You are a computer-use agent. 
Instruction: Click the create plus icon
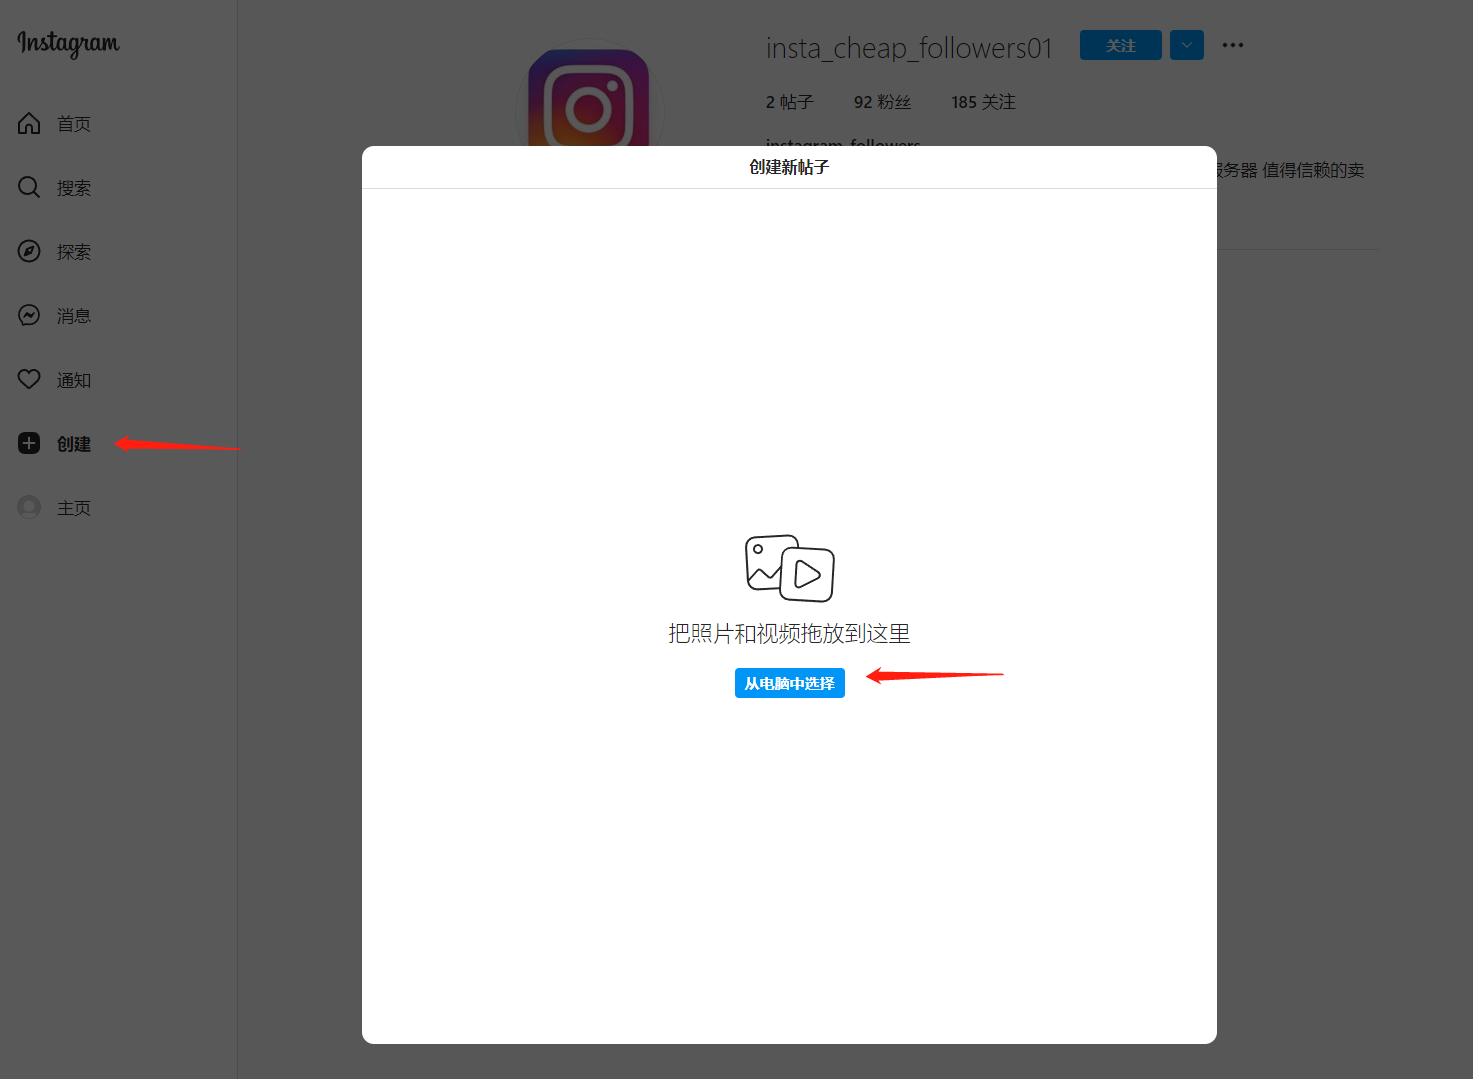pos(29,443)
